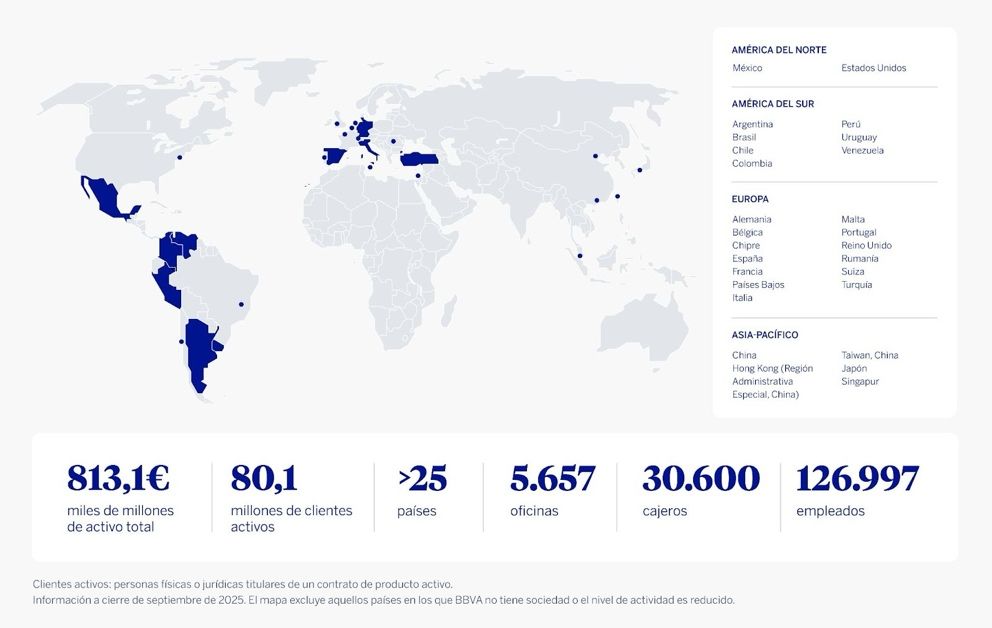Select Spain on the world map
This screenshot has width=992, height=628.
point(333,153)
